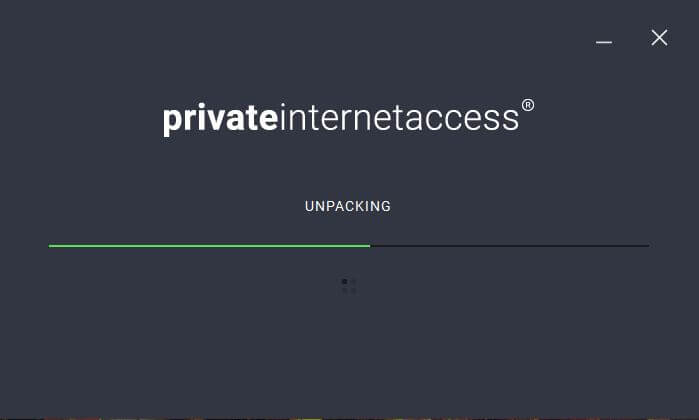Click blank space between logo and UNPACKING

click(348, 169)
